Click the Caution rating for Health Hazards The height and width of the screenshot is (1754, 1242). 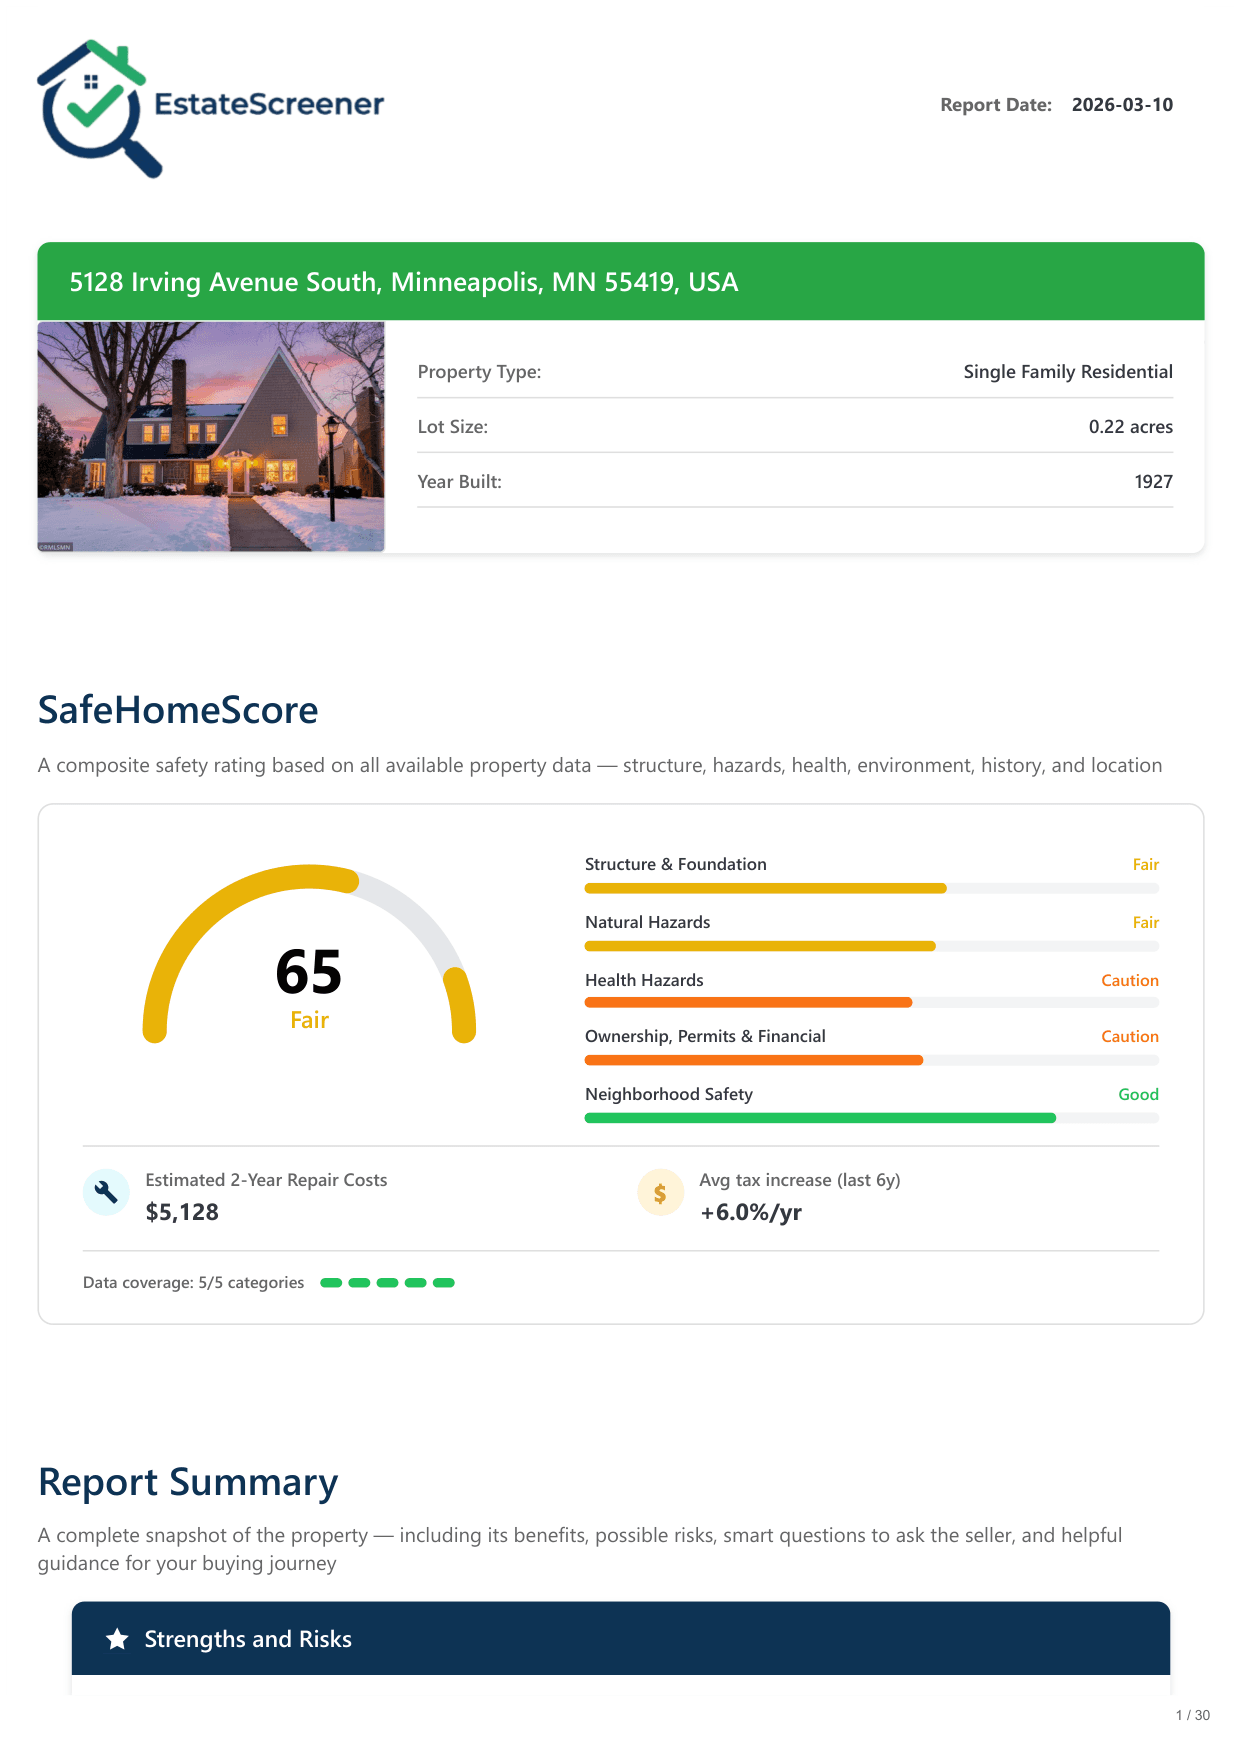point(1130,980)
